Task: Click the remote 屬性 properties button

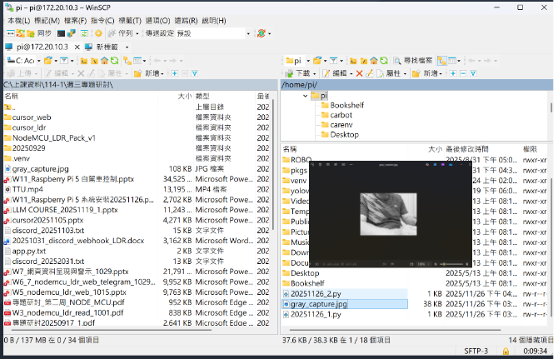Action: point(389,73)
